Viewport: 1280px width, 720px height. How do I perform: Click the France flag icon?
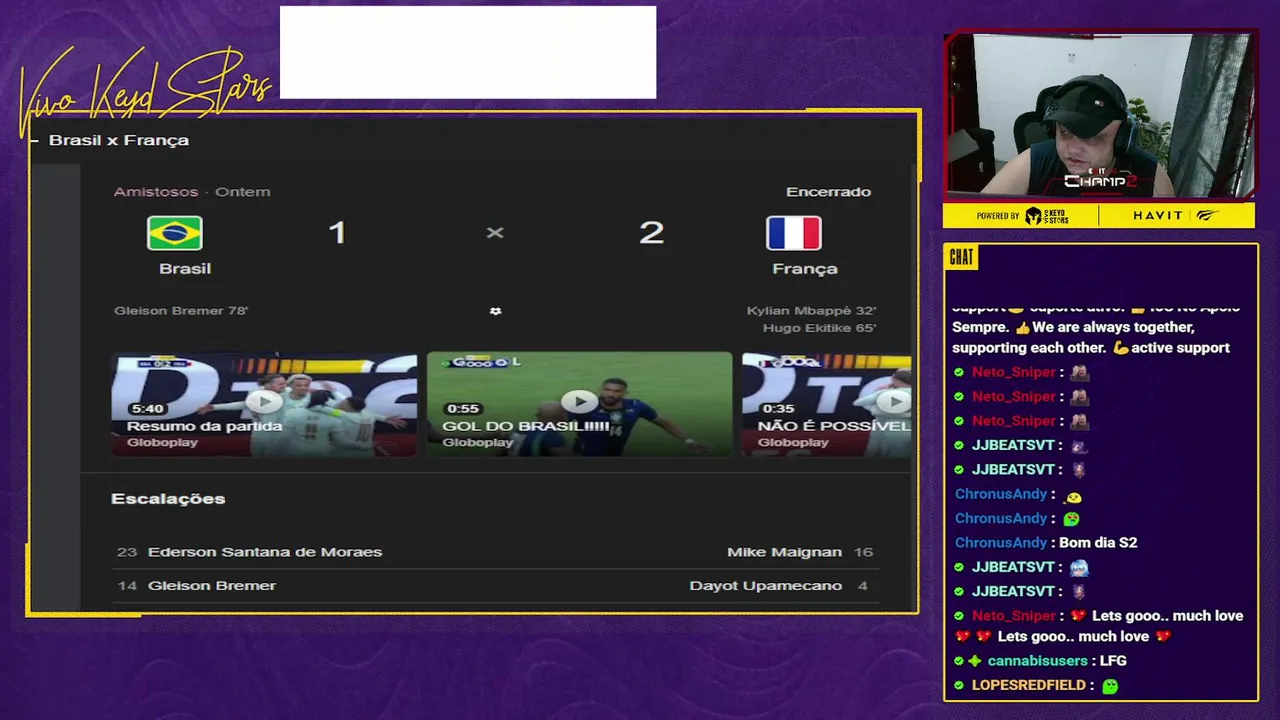click(x=794, y=233)
